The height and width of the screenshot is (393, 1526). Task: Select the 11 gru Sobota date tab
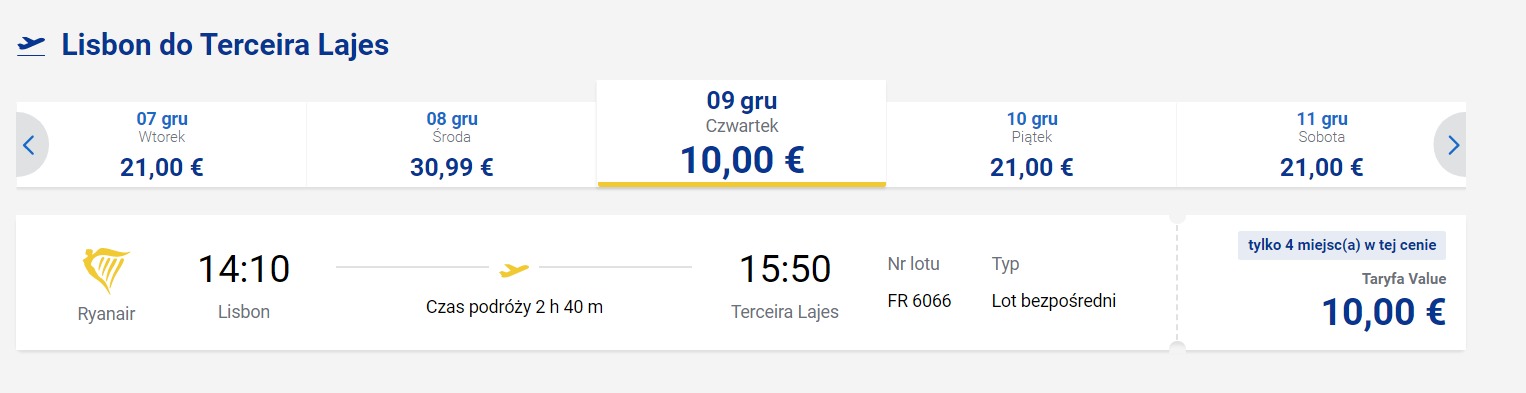1321,144
